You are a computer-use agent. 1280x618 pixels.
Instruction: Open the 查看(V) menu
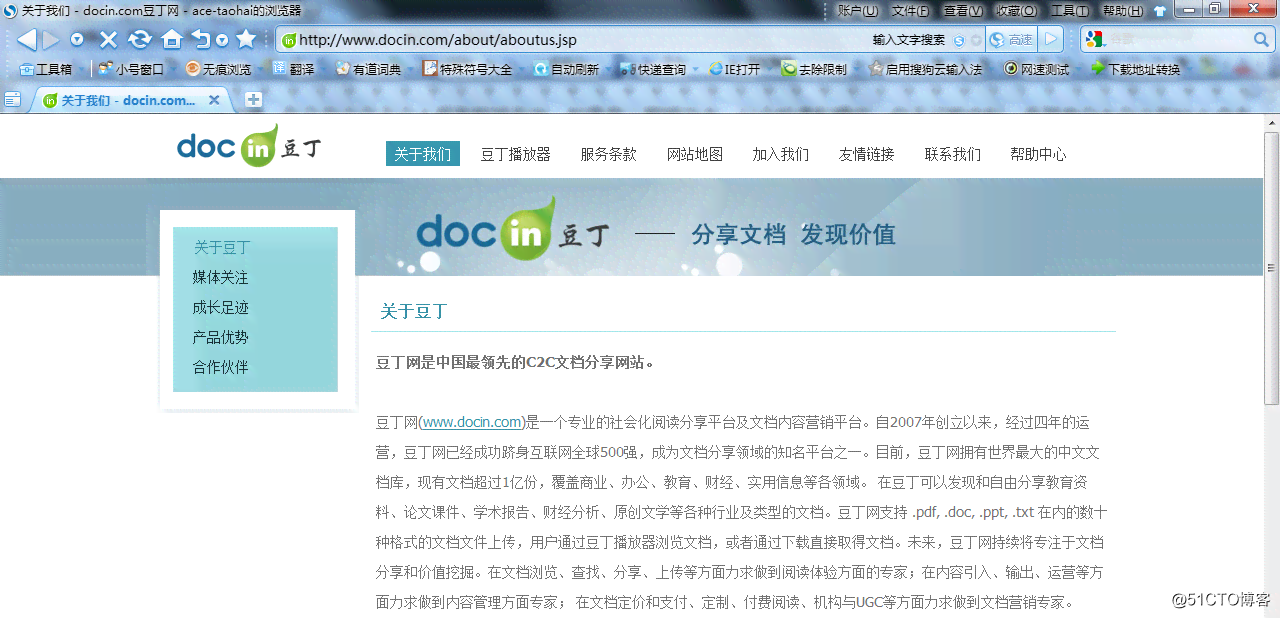click(x=963, y=11)
